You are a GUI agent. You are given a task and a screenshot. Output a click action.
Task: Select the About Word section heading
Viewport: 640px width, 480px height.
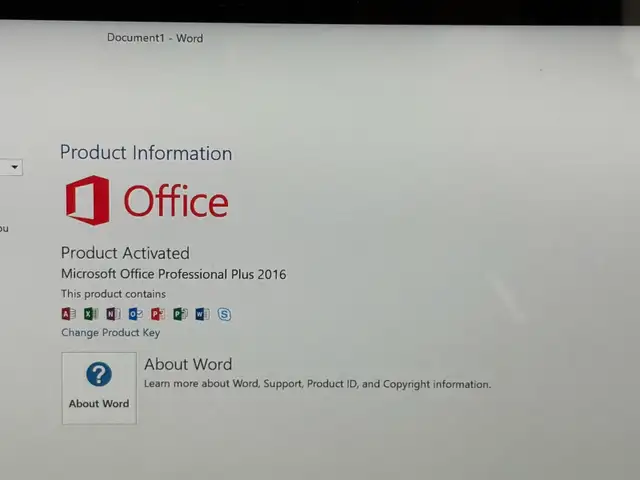(188, 364)
